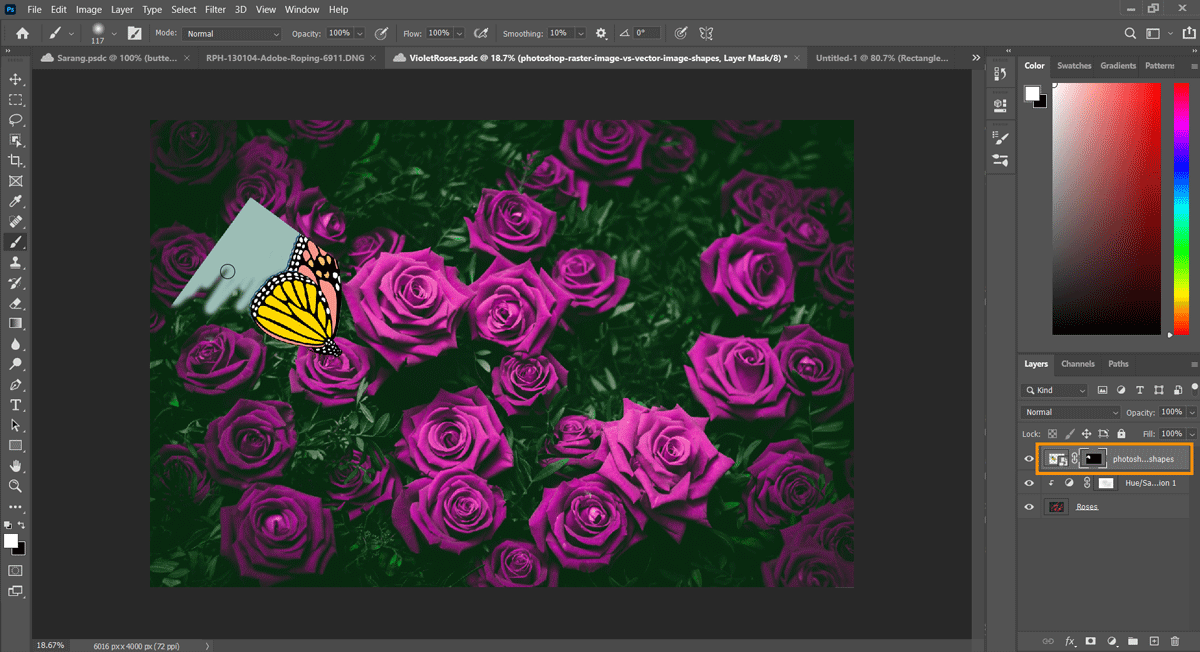Activate the Crop tool

click(x=15, y=160)
